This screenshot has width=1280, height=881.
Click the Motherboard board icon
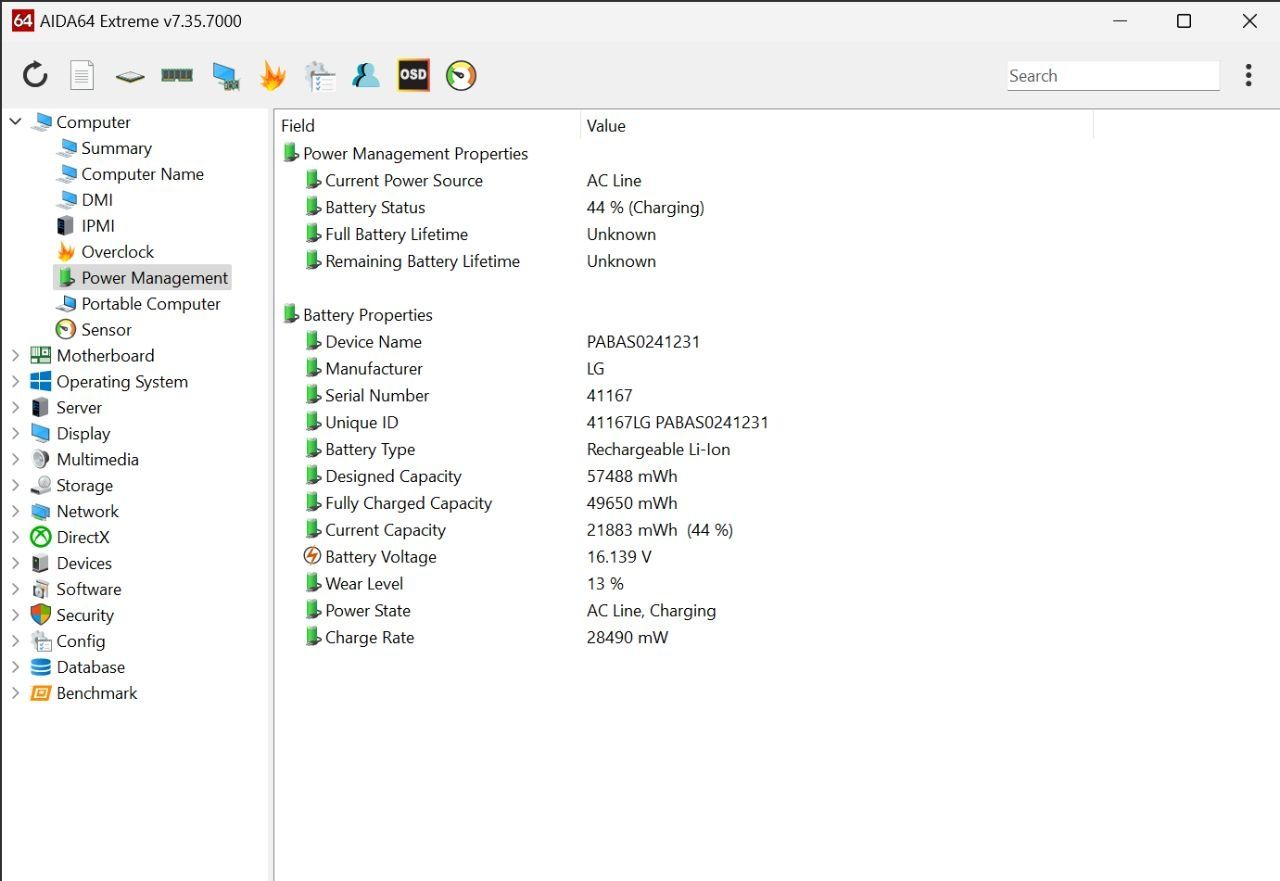41,356
